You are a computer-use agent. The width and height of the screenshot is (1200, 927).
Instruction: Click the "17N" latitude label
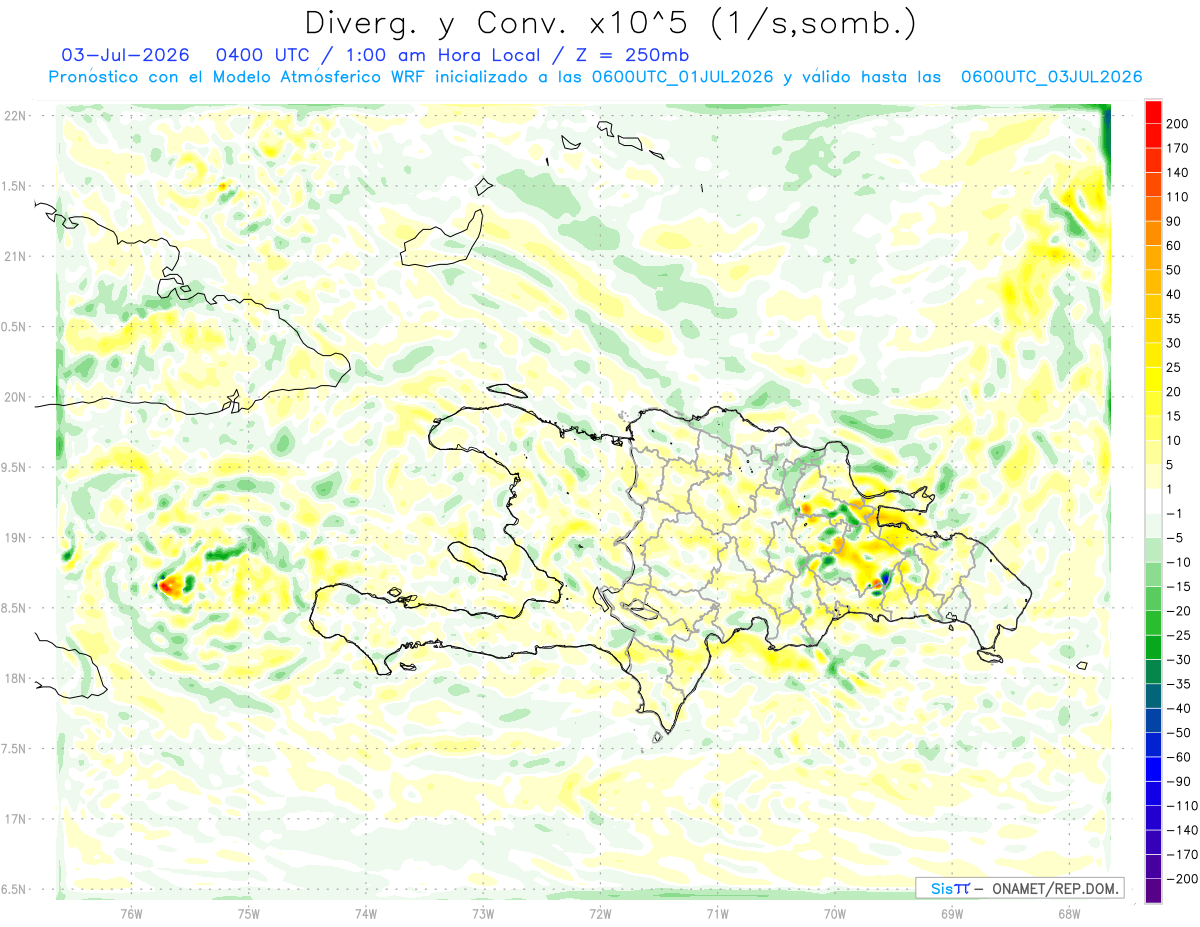pos(14,819)
